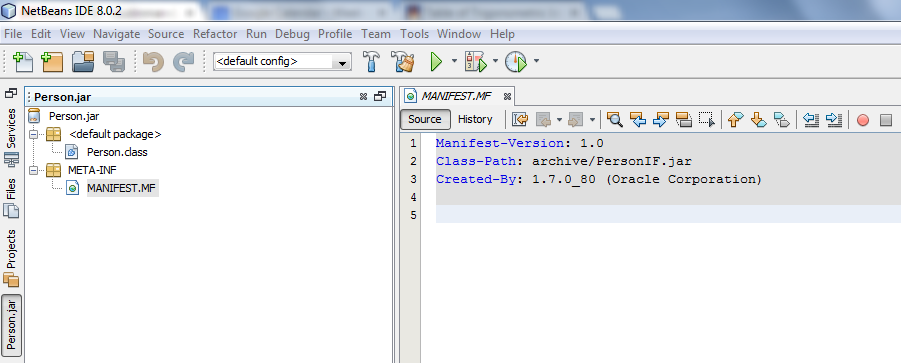Stop macro recording with the gray square

click(885, 120)
